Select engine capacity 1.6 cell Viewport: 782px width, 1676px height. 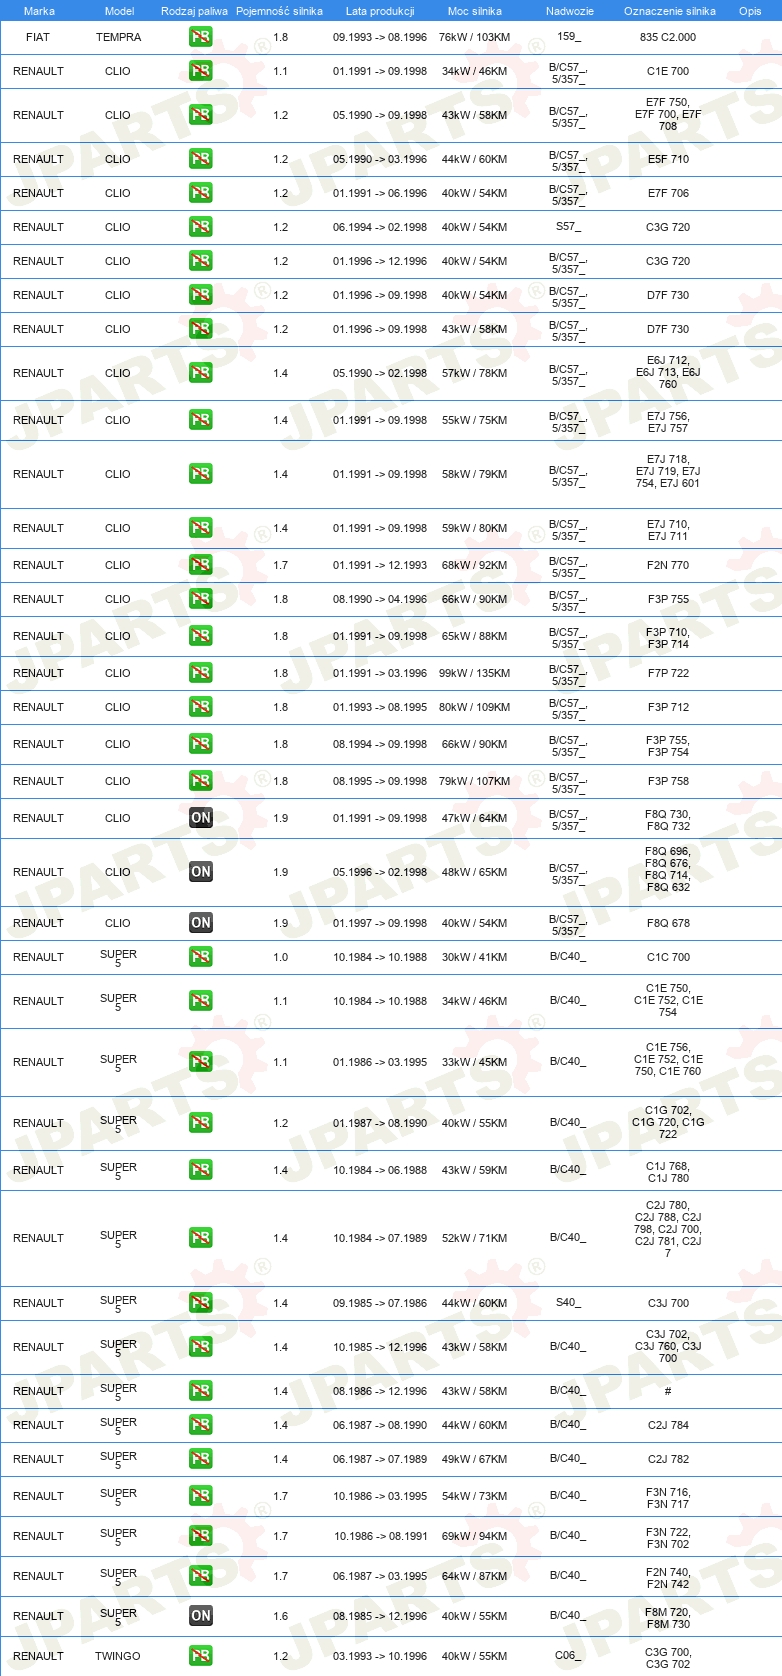[x=281, y=1616]
